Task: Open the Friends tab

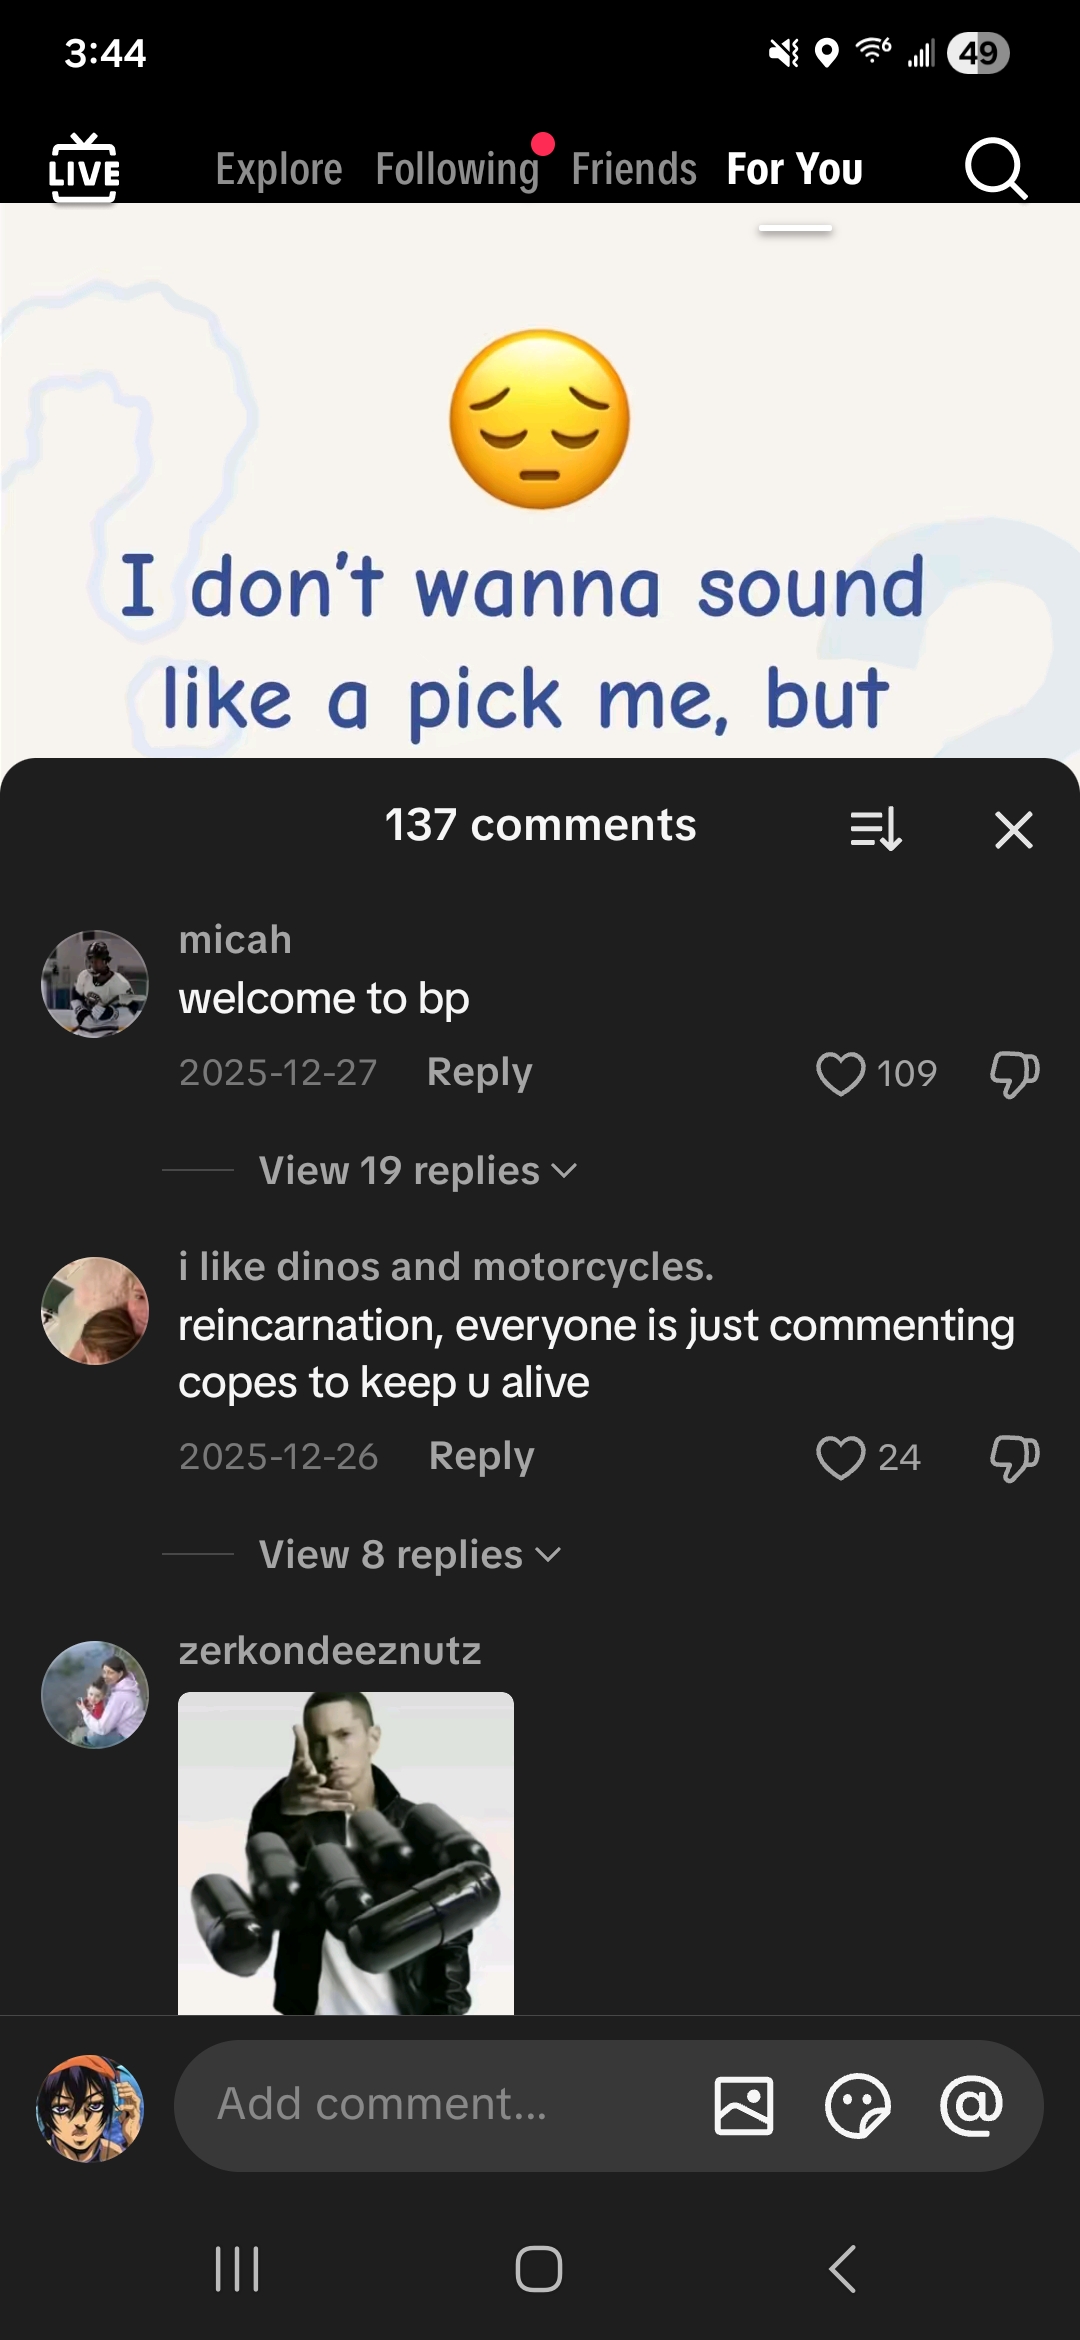Action: [x=633, y=168]
